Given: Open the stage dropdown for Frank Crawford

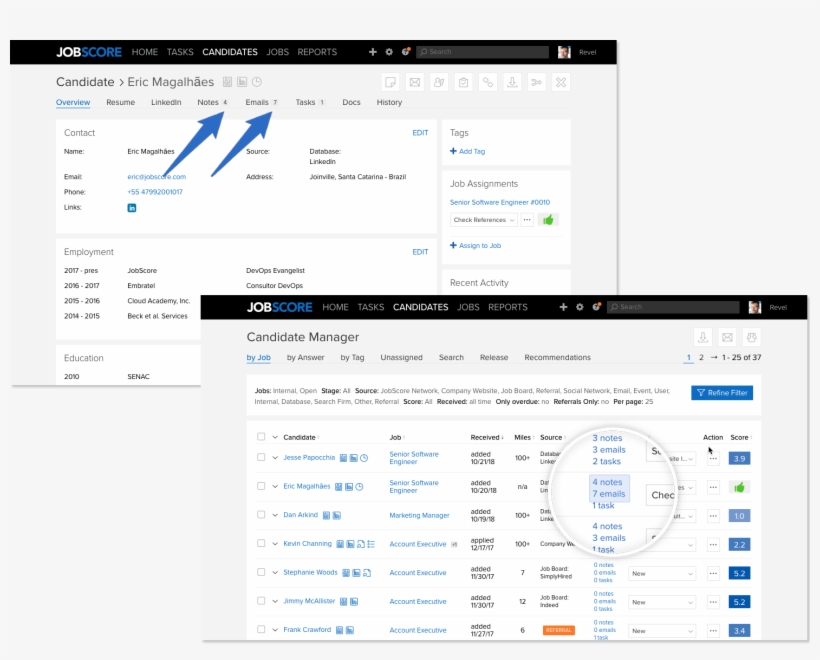Looking at the screenshot, I should [662, 631].
